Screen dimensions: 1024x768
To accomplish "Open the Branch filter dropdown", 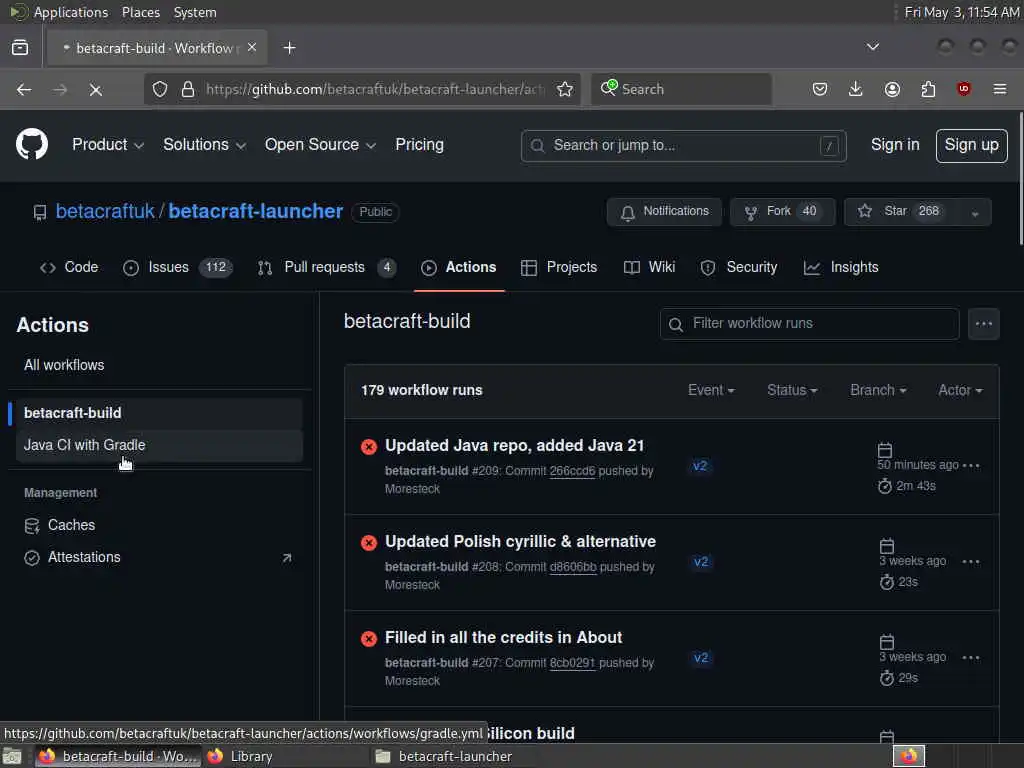I will click(x=878, y=390).
